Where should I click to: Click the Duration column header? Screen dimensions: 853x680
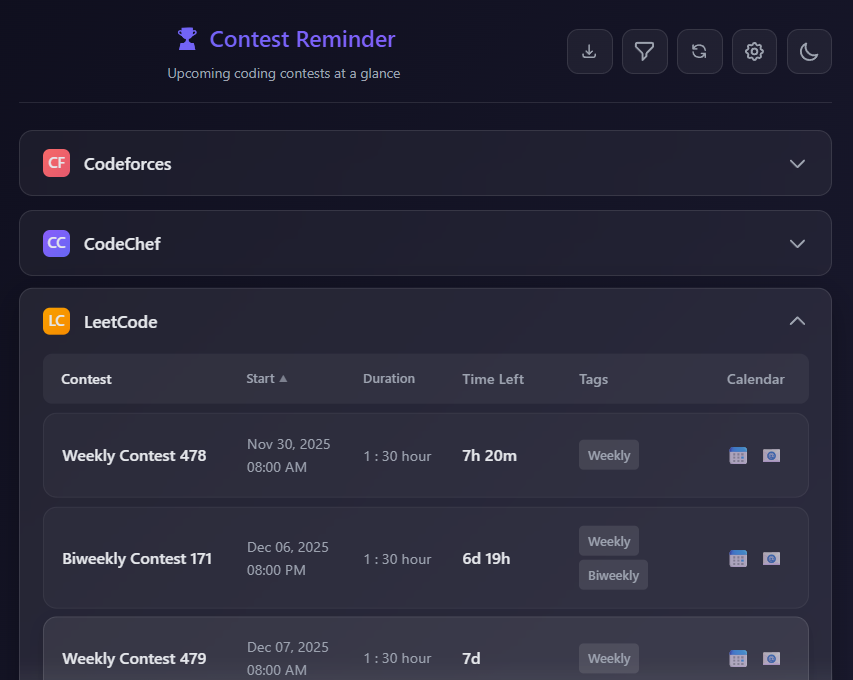[x=389, y=378]
